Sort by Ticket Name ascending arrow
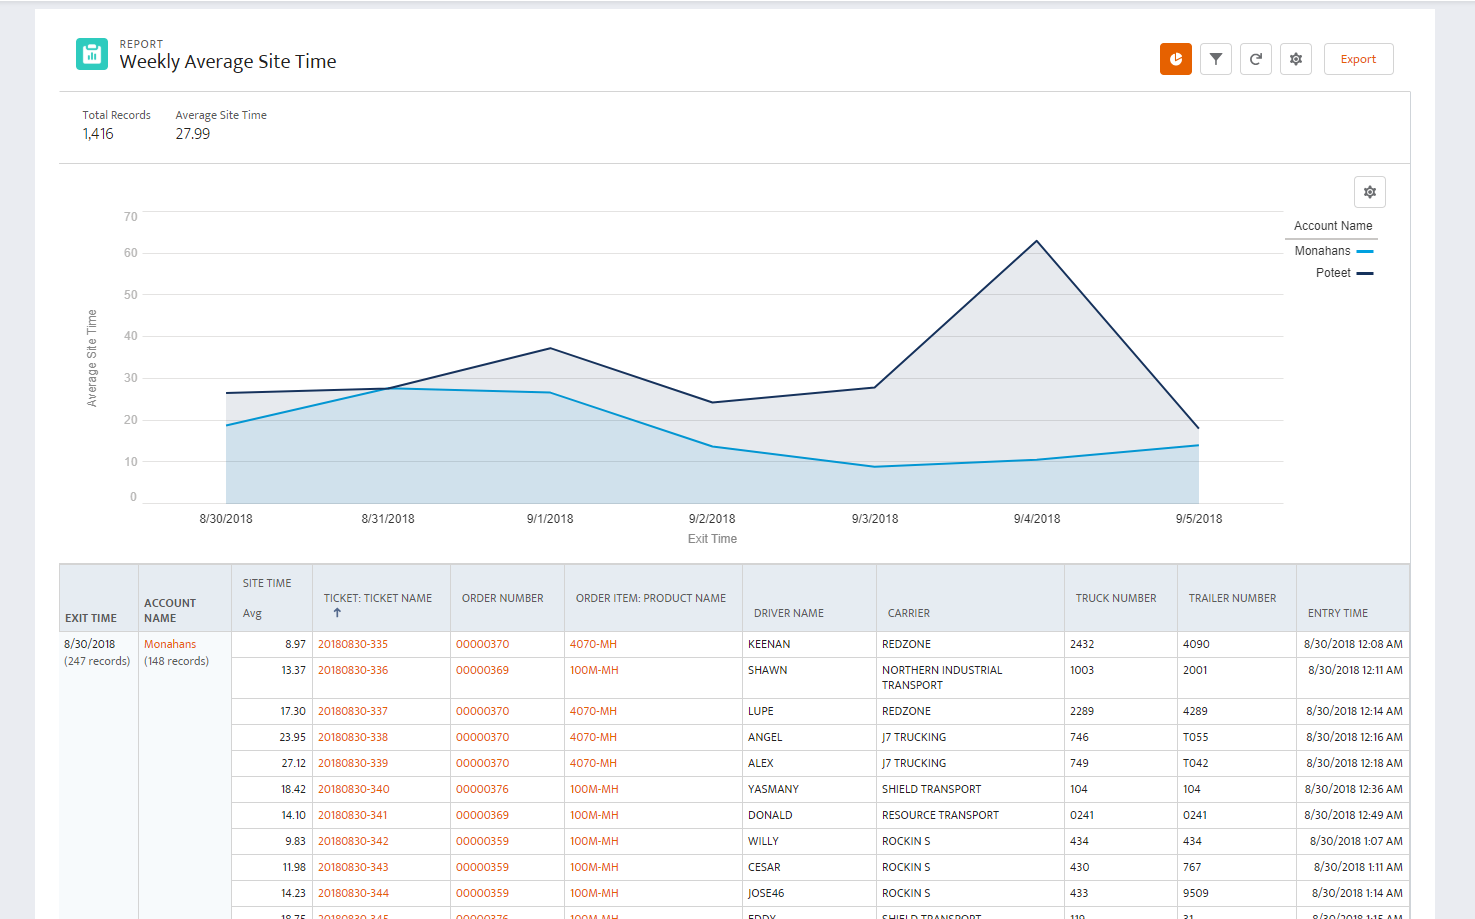 click(x=337, y=613)
